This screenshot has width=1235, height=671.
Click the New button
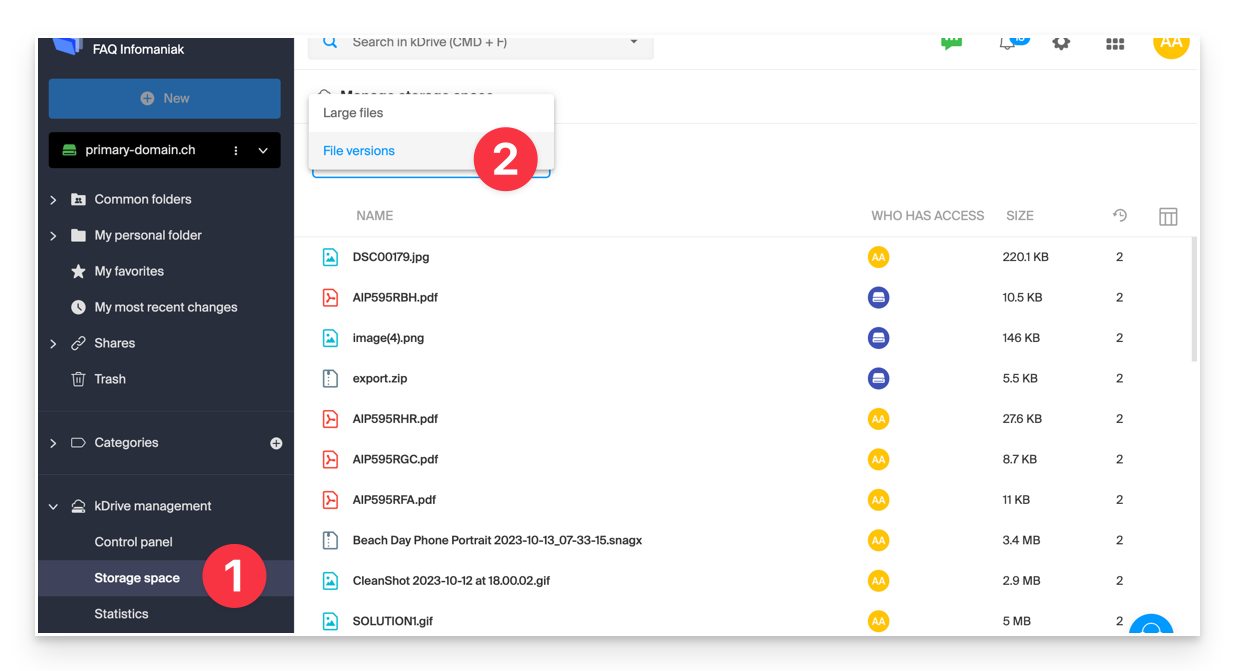[x=164, y=98]
